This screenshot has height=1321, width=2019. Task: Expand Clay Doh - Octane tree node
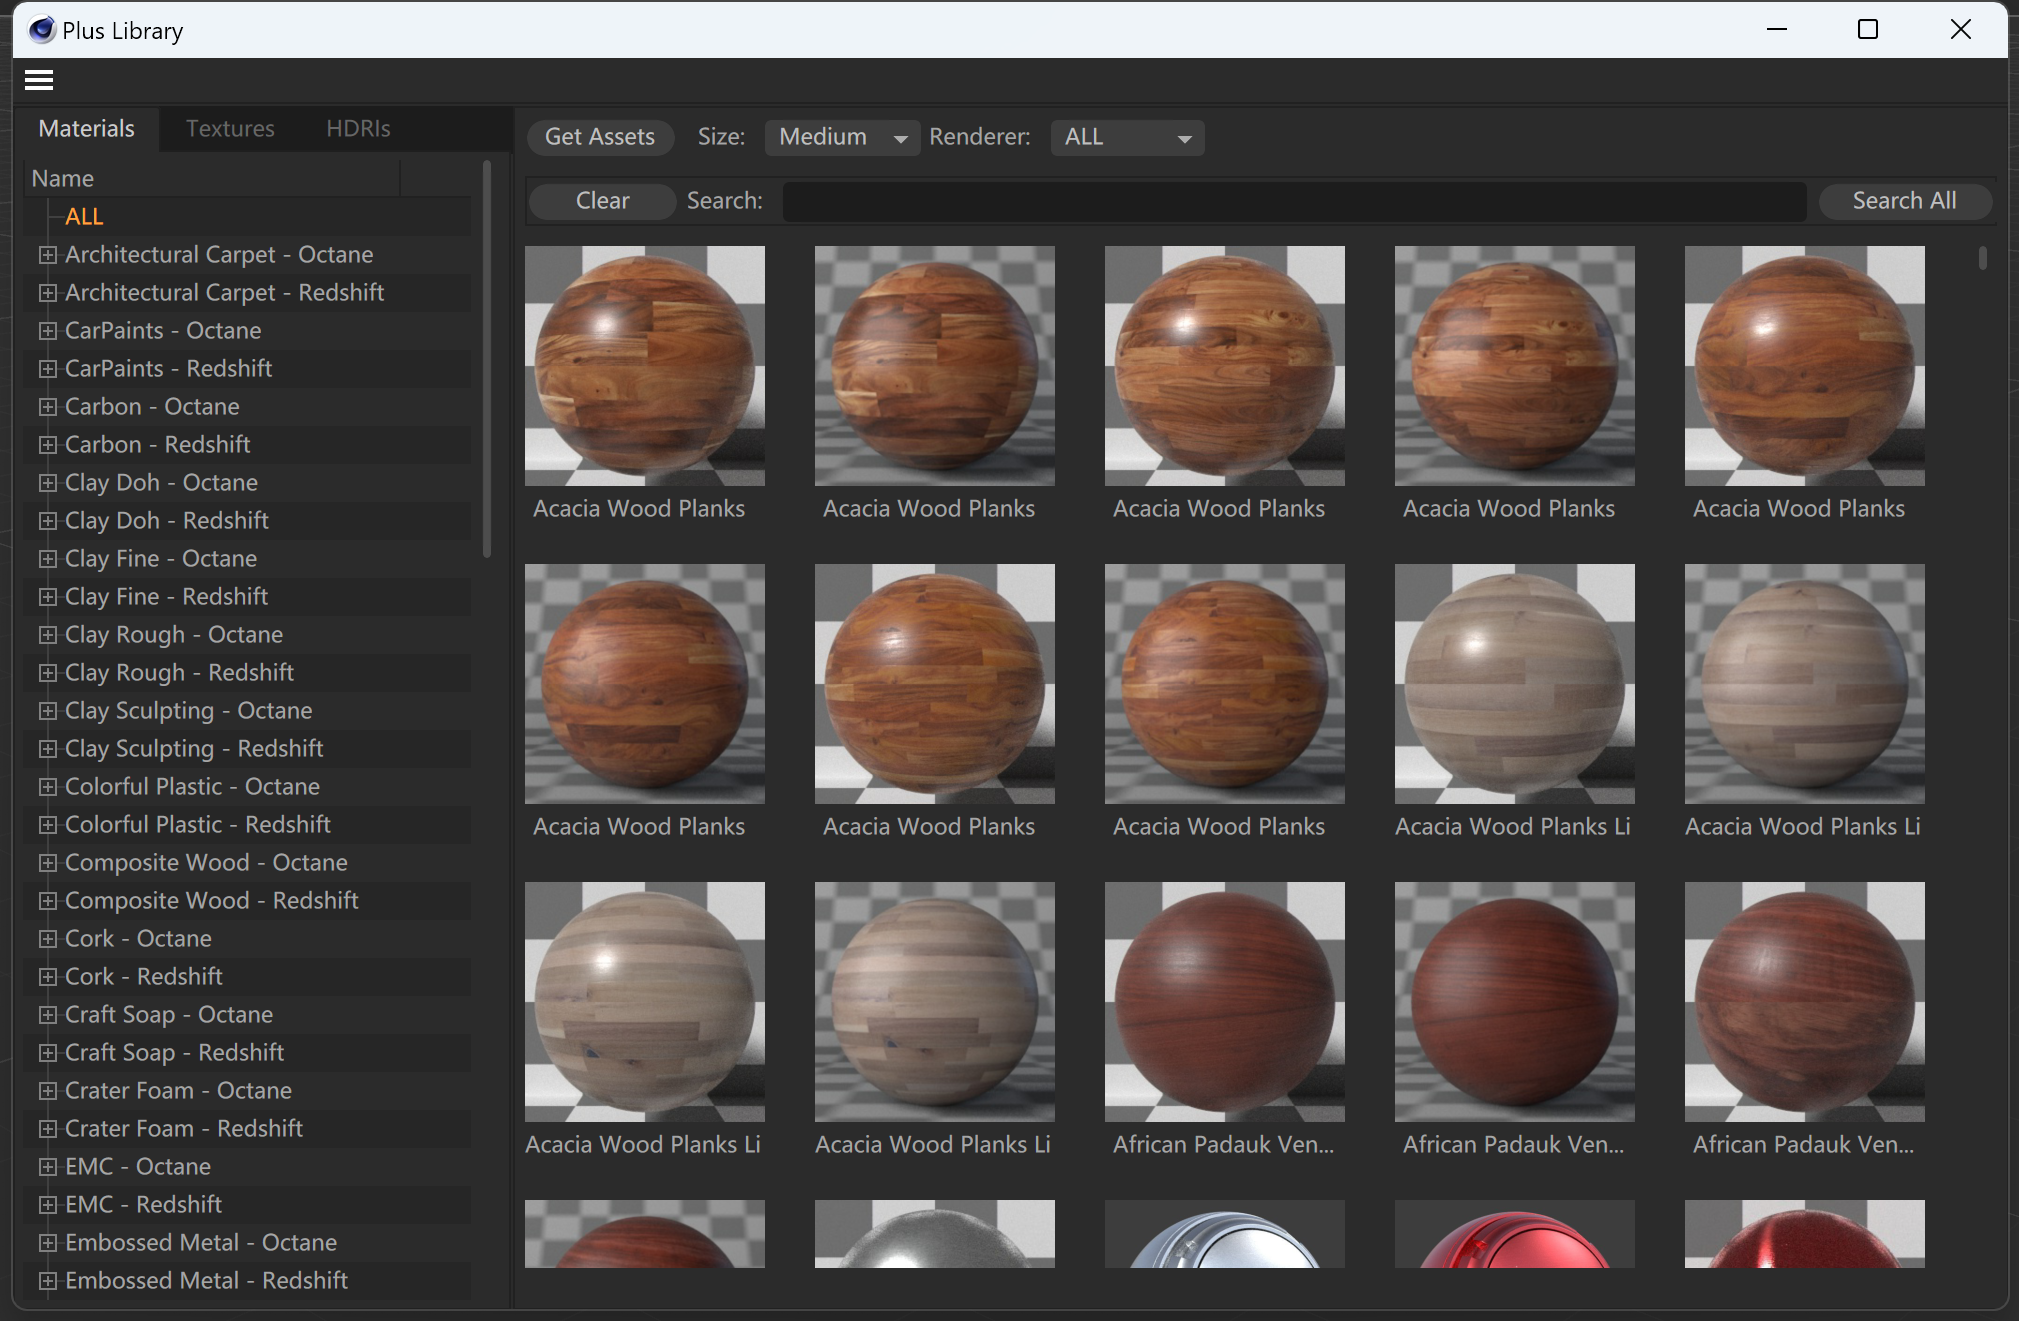[47, 483]
